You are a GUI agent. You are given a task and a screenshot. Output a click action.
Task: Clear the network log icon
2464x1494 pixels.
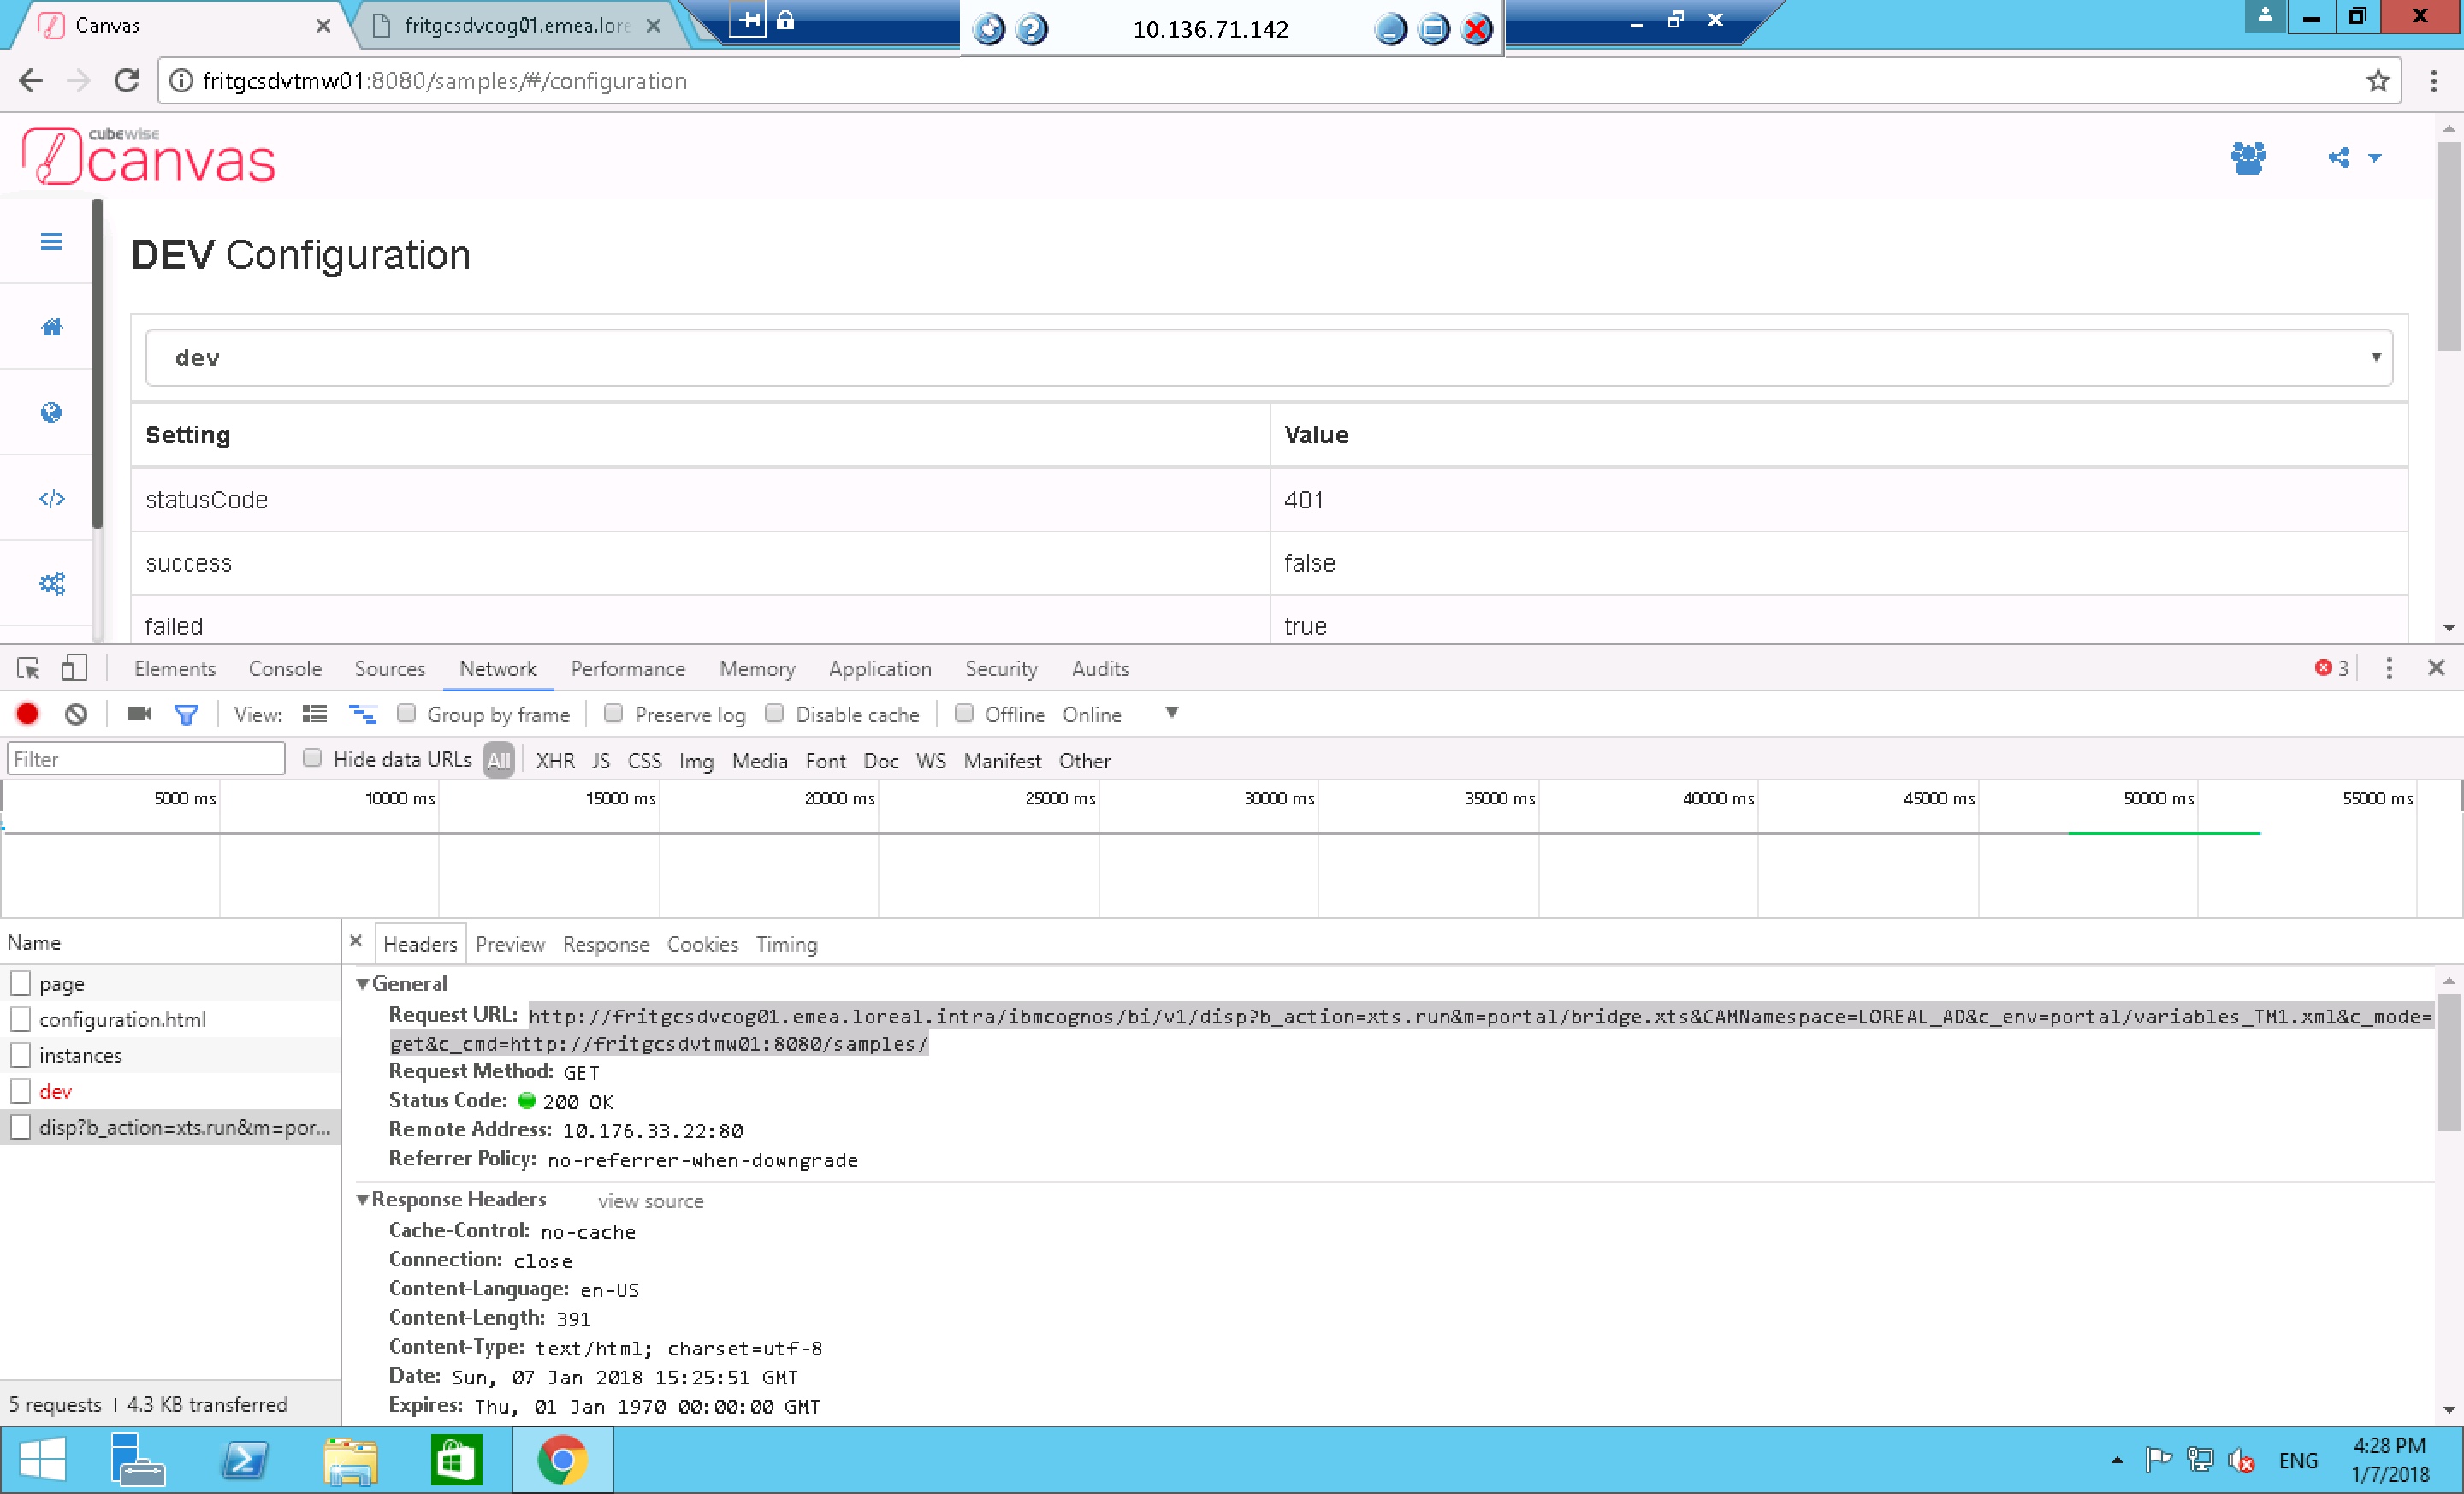76,714
